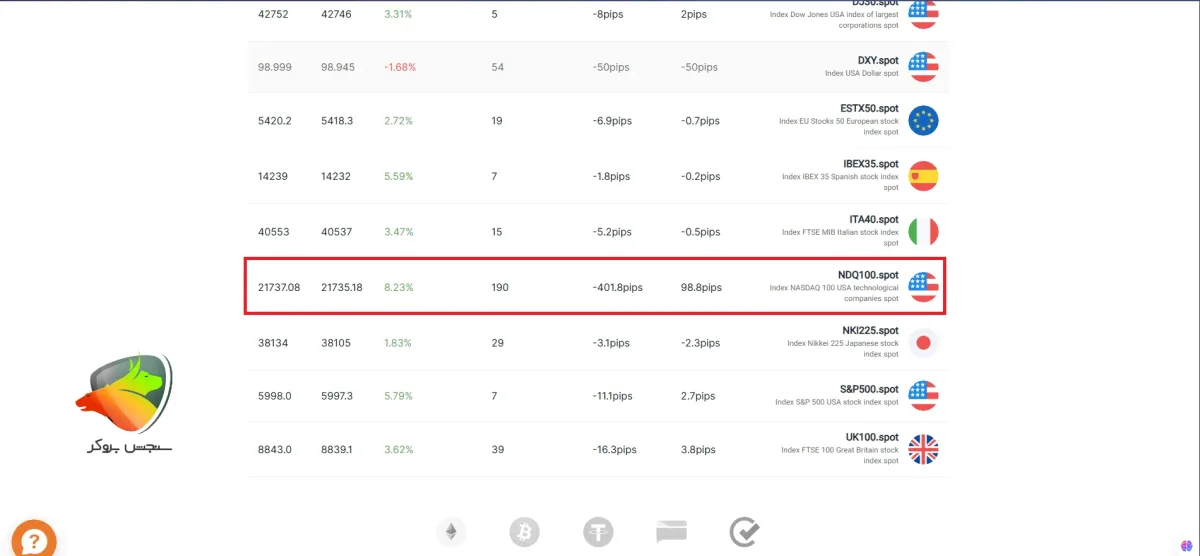1200x556 pixels.
Task: Open the NDQ100.spot instrument name
Action: pyautogui.click(x=868, y=275)
